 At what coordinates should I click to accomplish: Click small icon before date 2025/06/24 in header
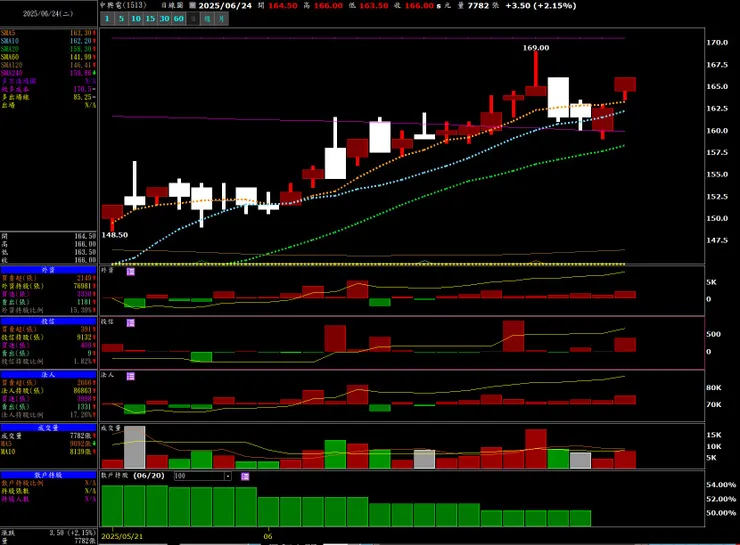[x=192, y=6]
